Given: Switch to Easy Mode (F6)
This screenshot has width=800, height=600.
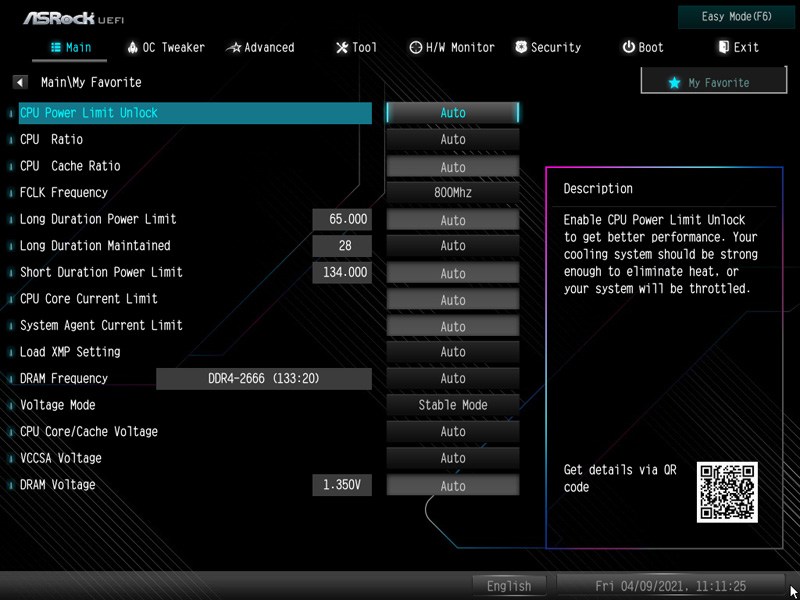Looking at the screenshot, I should 736,17.
